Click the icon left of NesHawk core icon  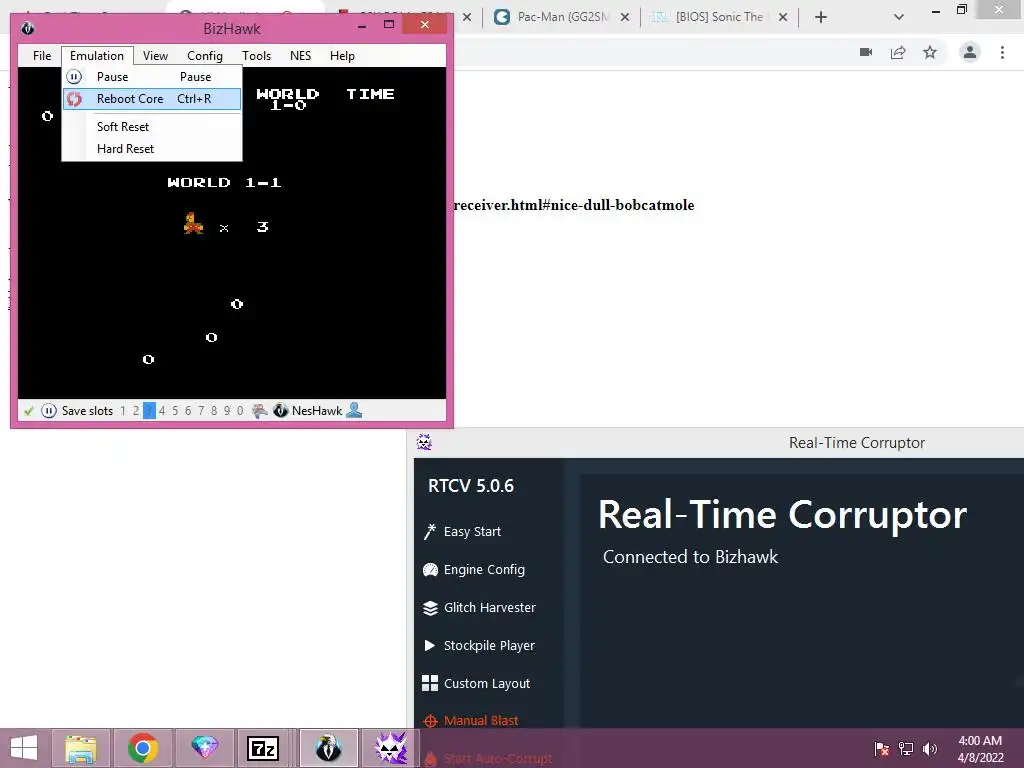pyautogui.click(x=260, y=411)
